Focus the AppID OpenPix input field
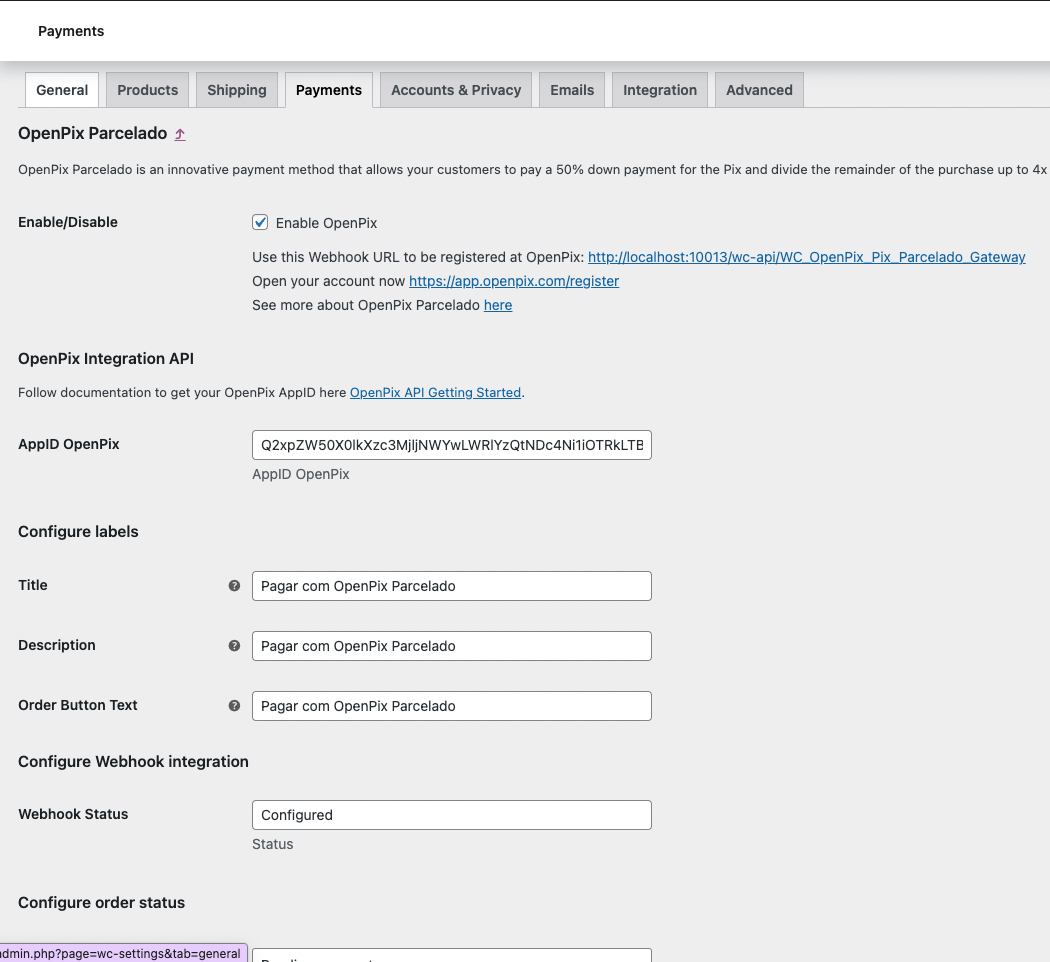 [452, 445]
